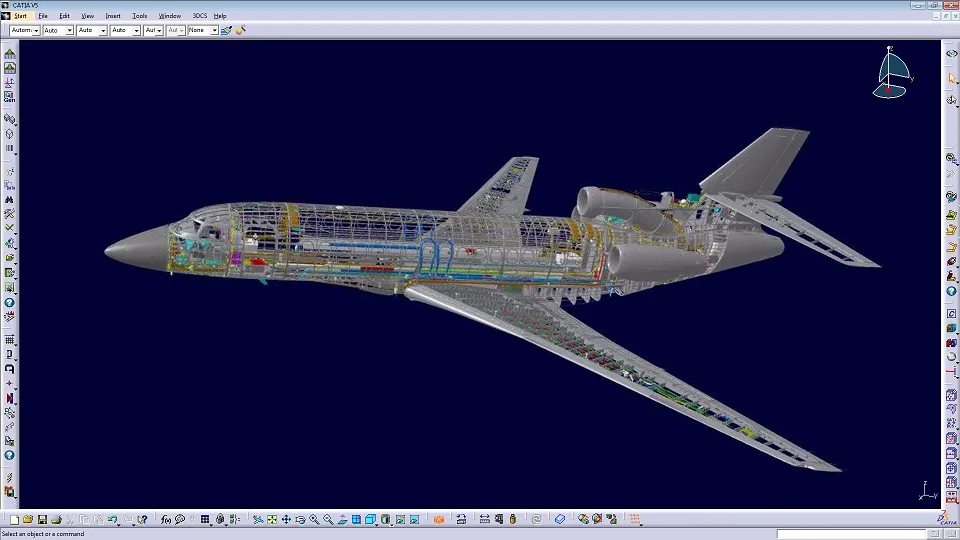Click the New document icon
Image resolution: width=960 pixels, height=540 pixels.
coord(14,520)
